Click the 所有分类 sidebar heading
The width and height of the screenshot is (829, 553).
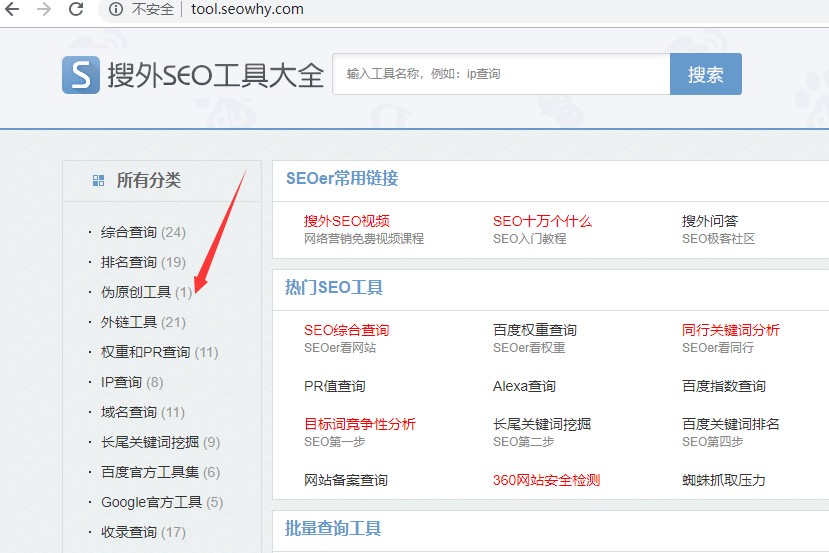[x=149, y=180]
